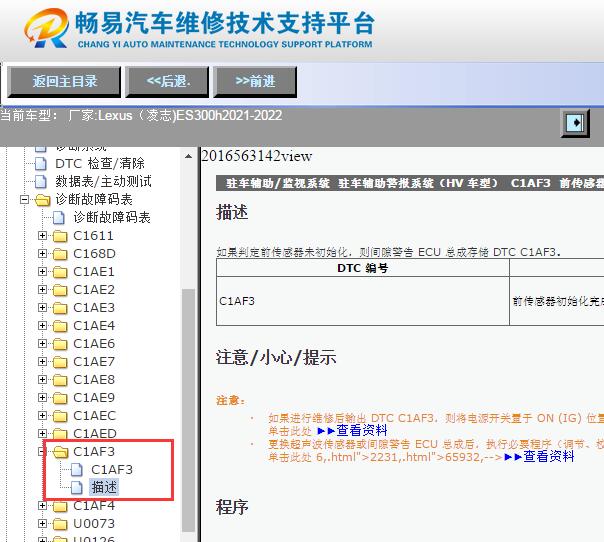Image resolution: width=604 pixels, height=542 pixels.
Task: Expand the C1AF4 tree node
Action: point(42,505)
